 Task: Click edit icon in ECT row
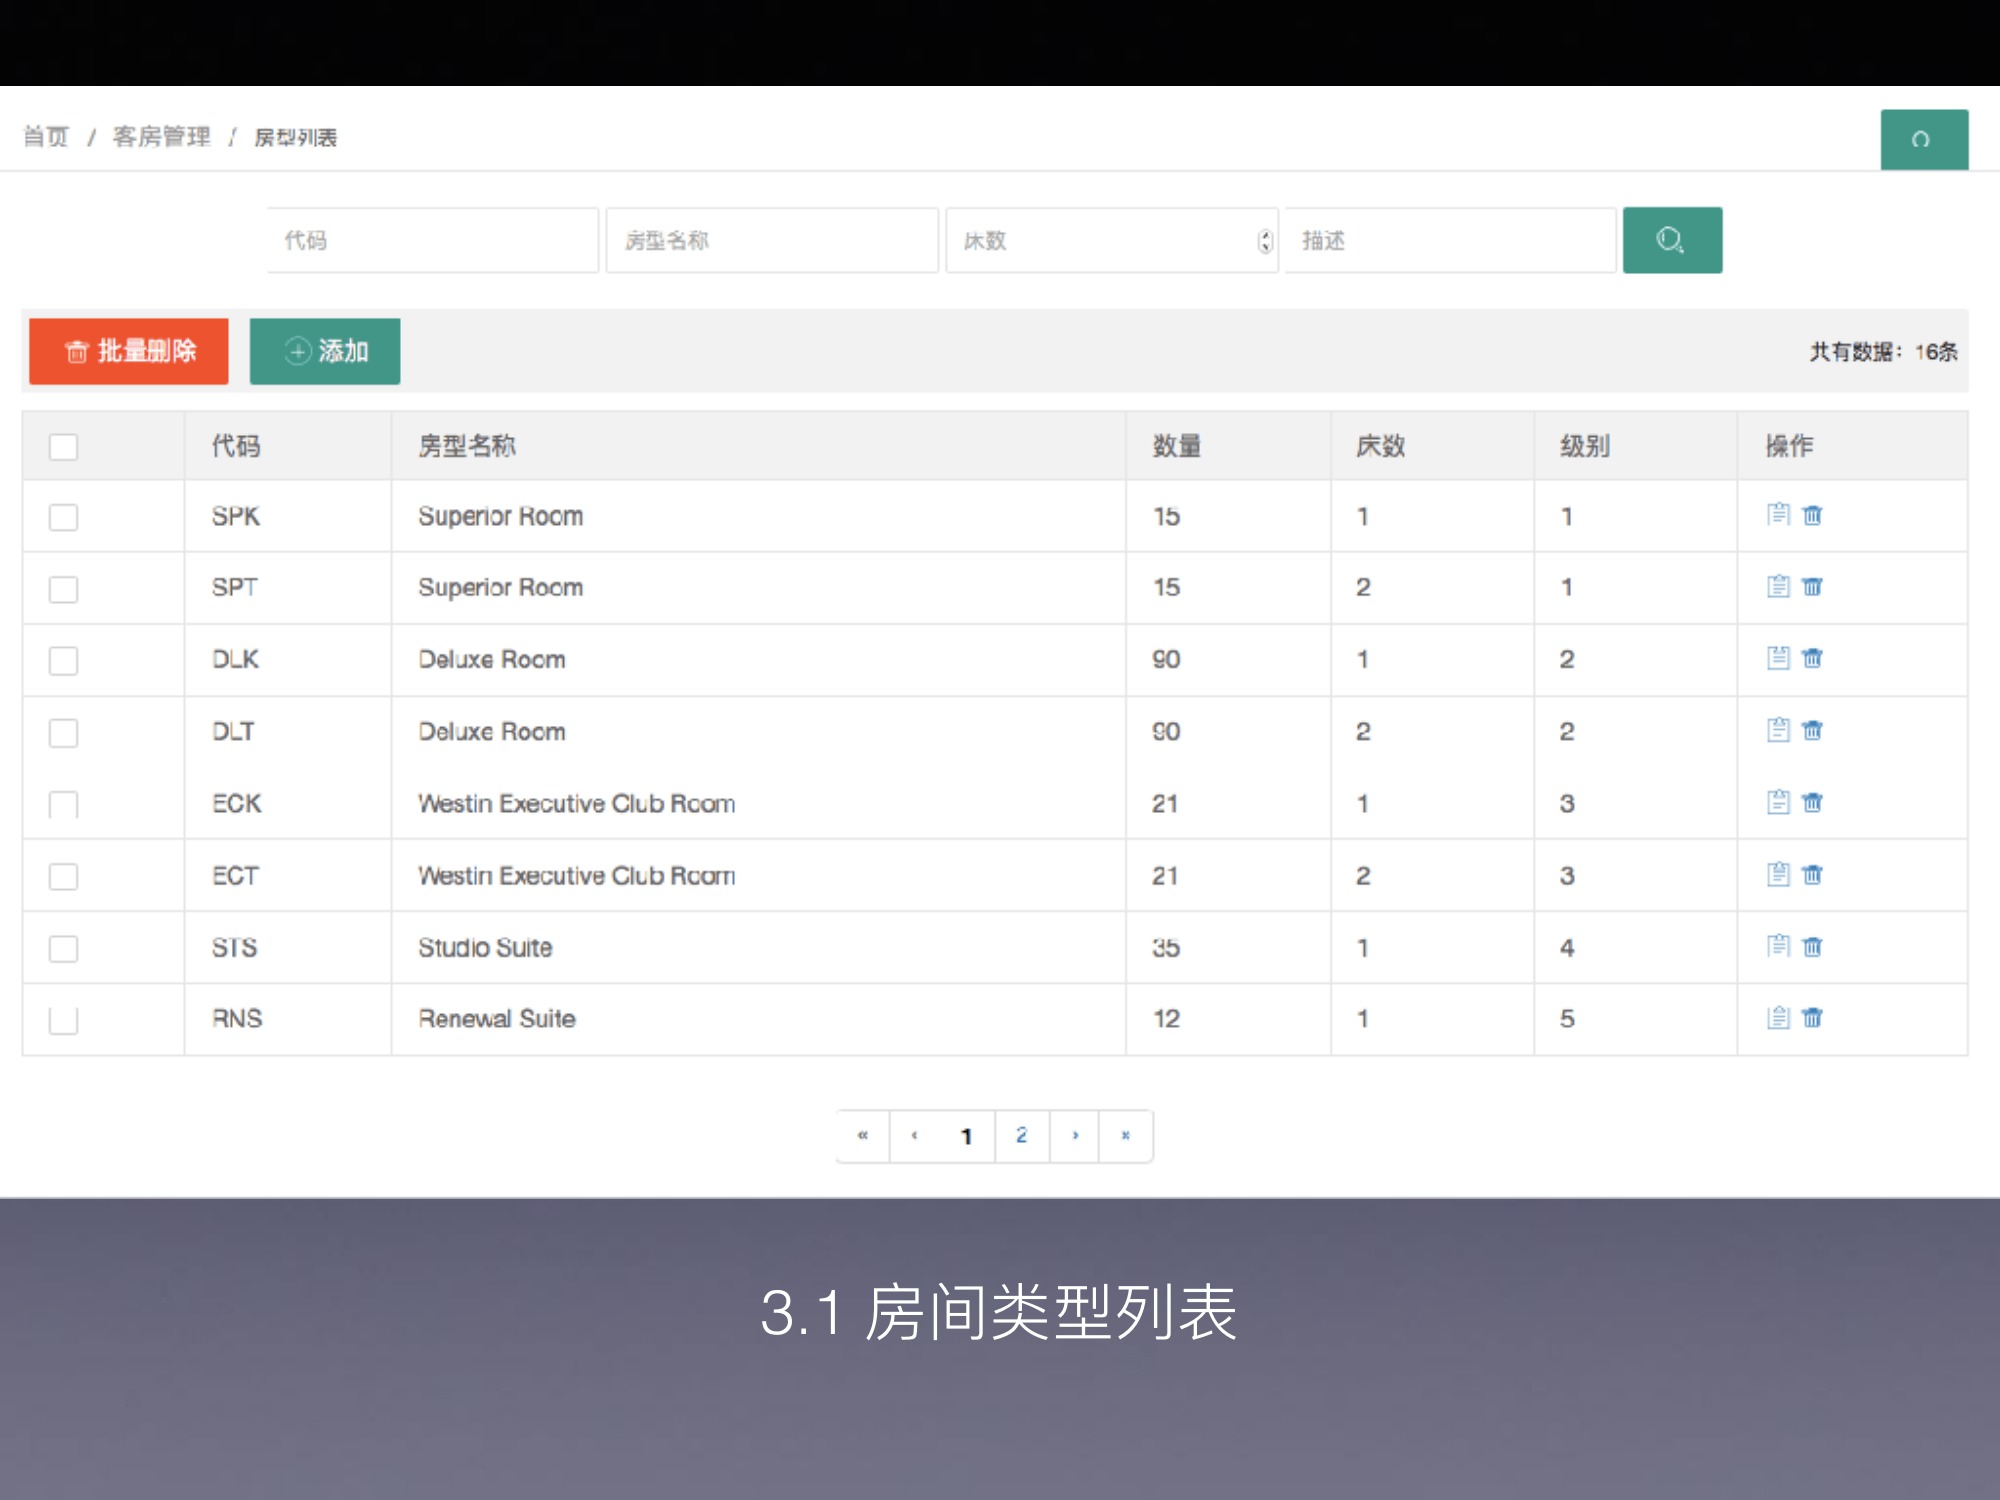(1778, 874)
